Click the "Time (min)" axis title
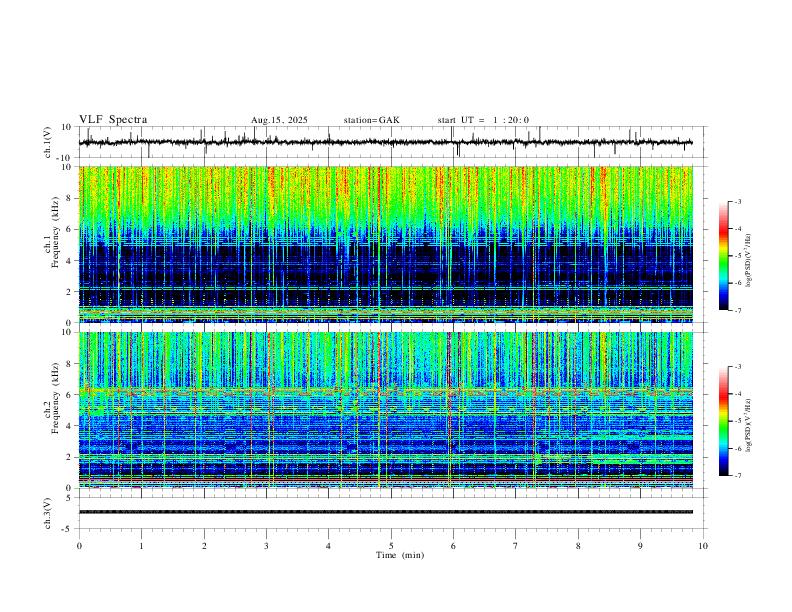 pos(400,555)
